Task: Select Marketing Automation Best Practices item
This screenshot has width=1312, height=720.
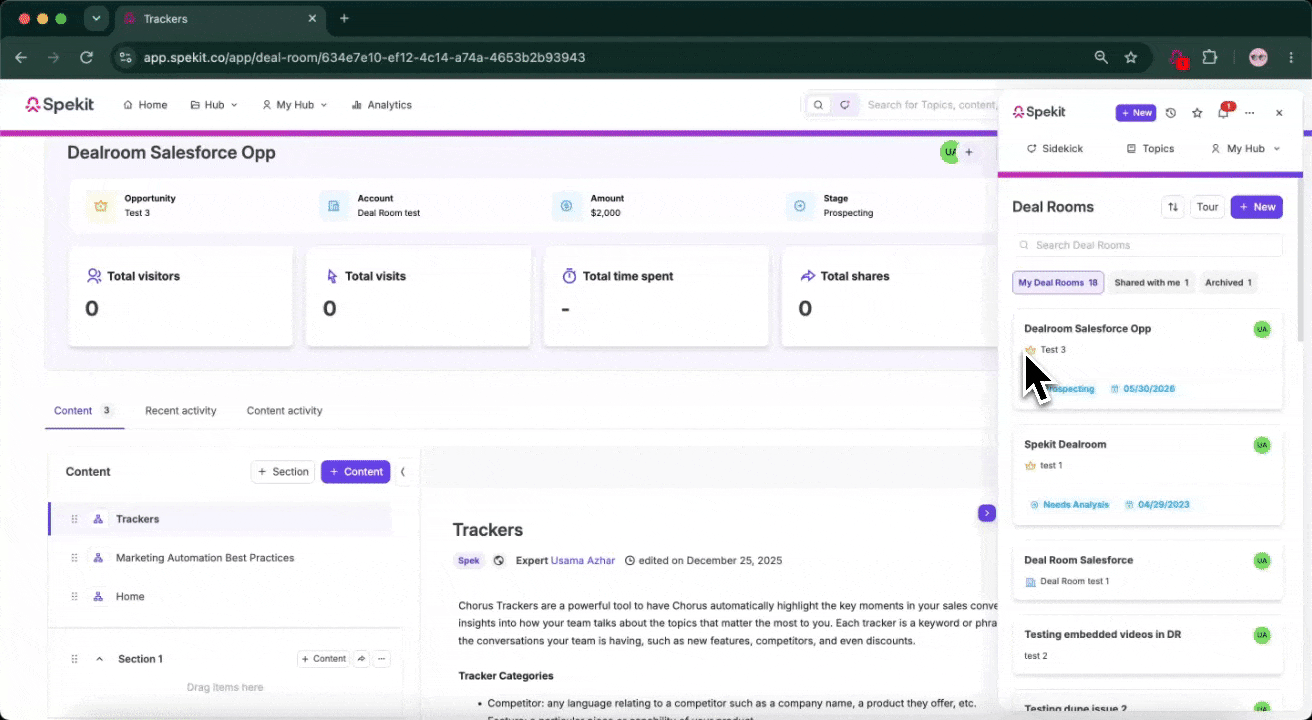Action: click(220, 558)
